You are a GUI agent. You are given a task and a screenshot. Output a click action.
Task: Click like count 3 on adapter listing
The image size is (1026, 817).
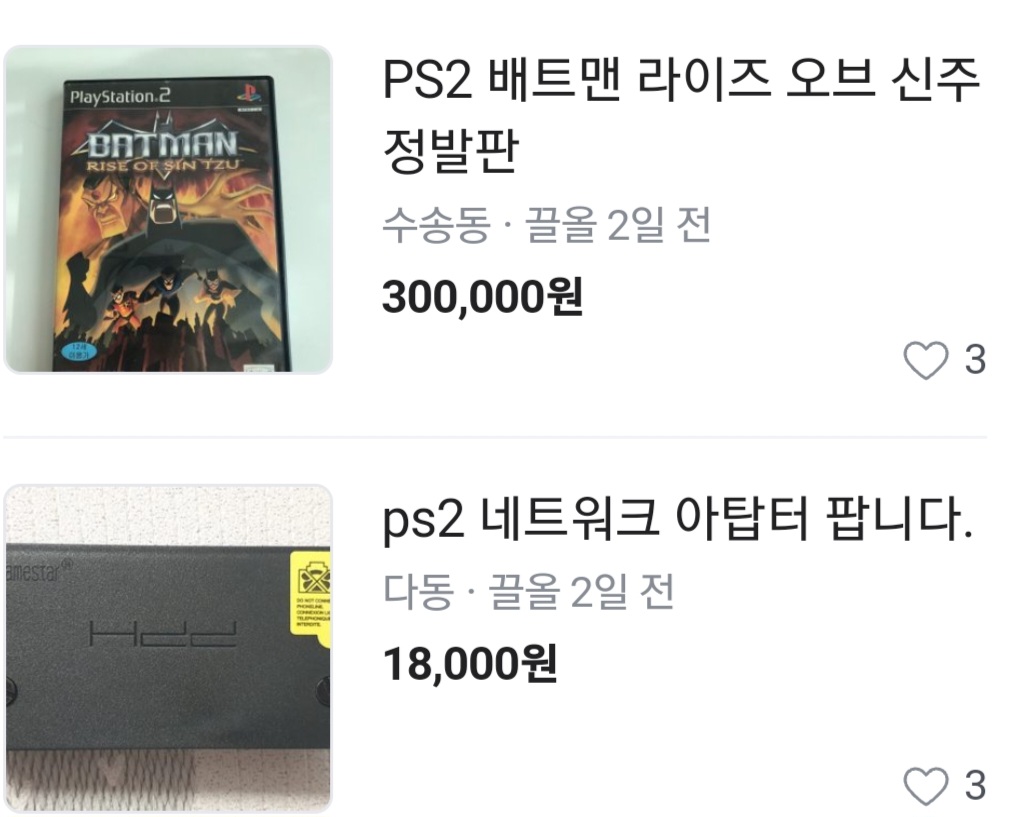[975, 785]
